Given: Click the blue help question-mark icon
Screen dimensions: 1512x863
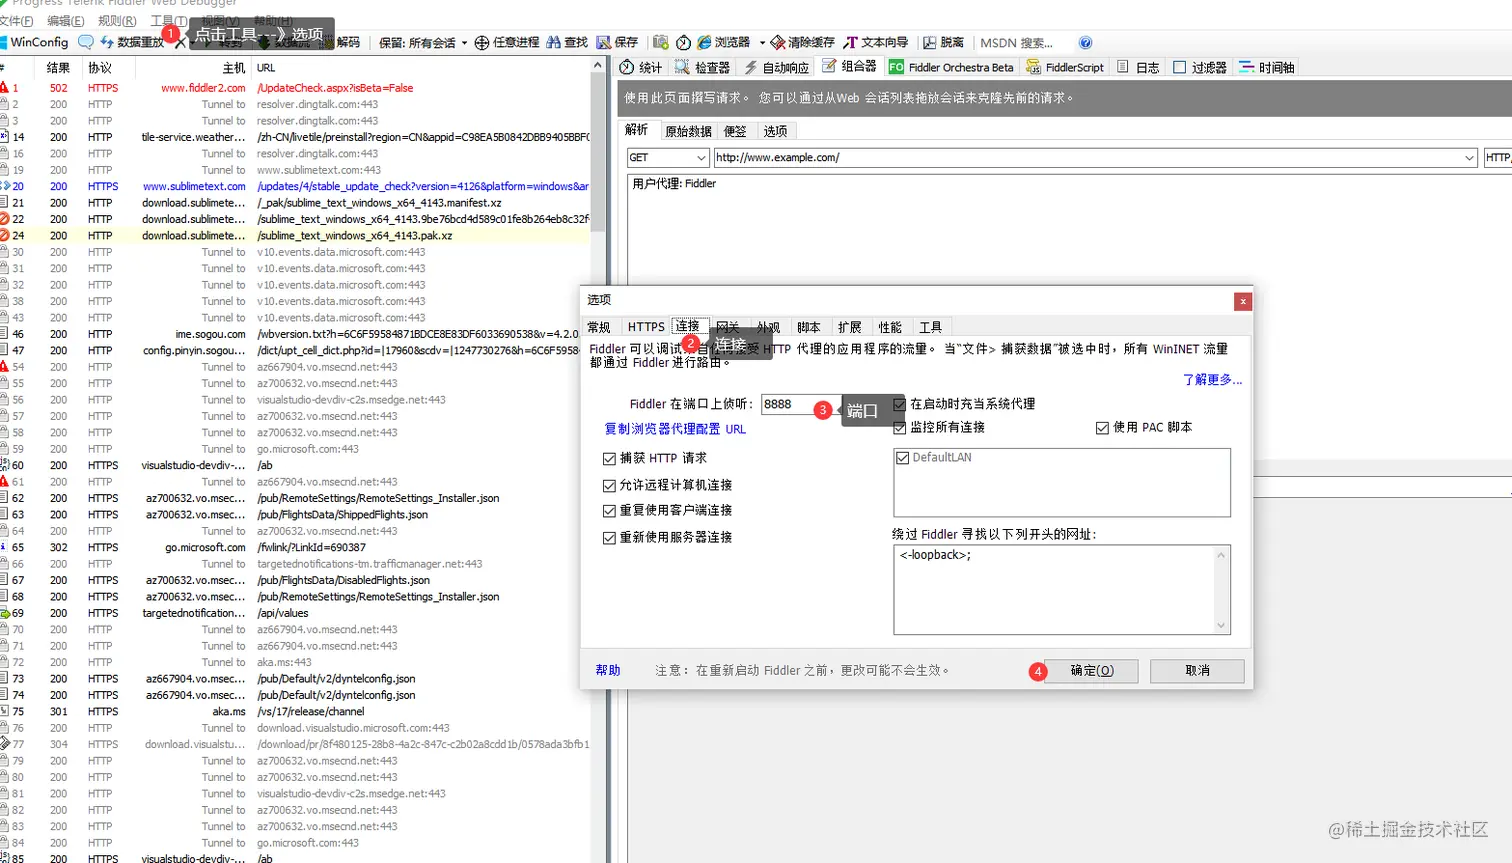Looking at the screenshot, I should 1086,42.
